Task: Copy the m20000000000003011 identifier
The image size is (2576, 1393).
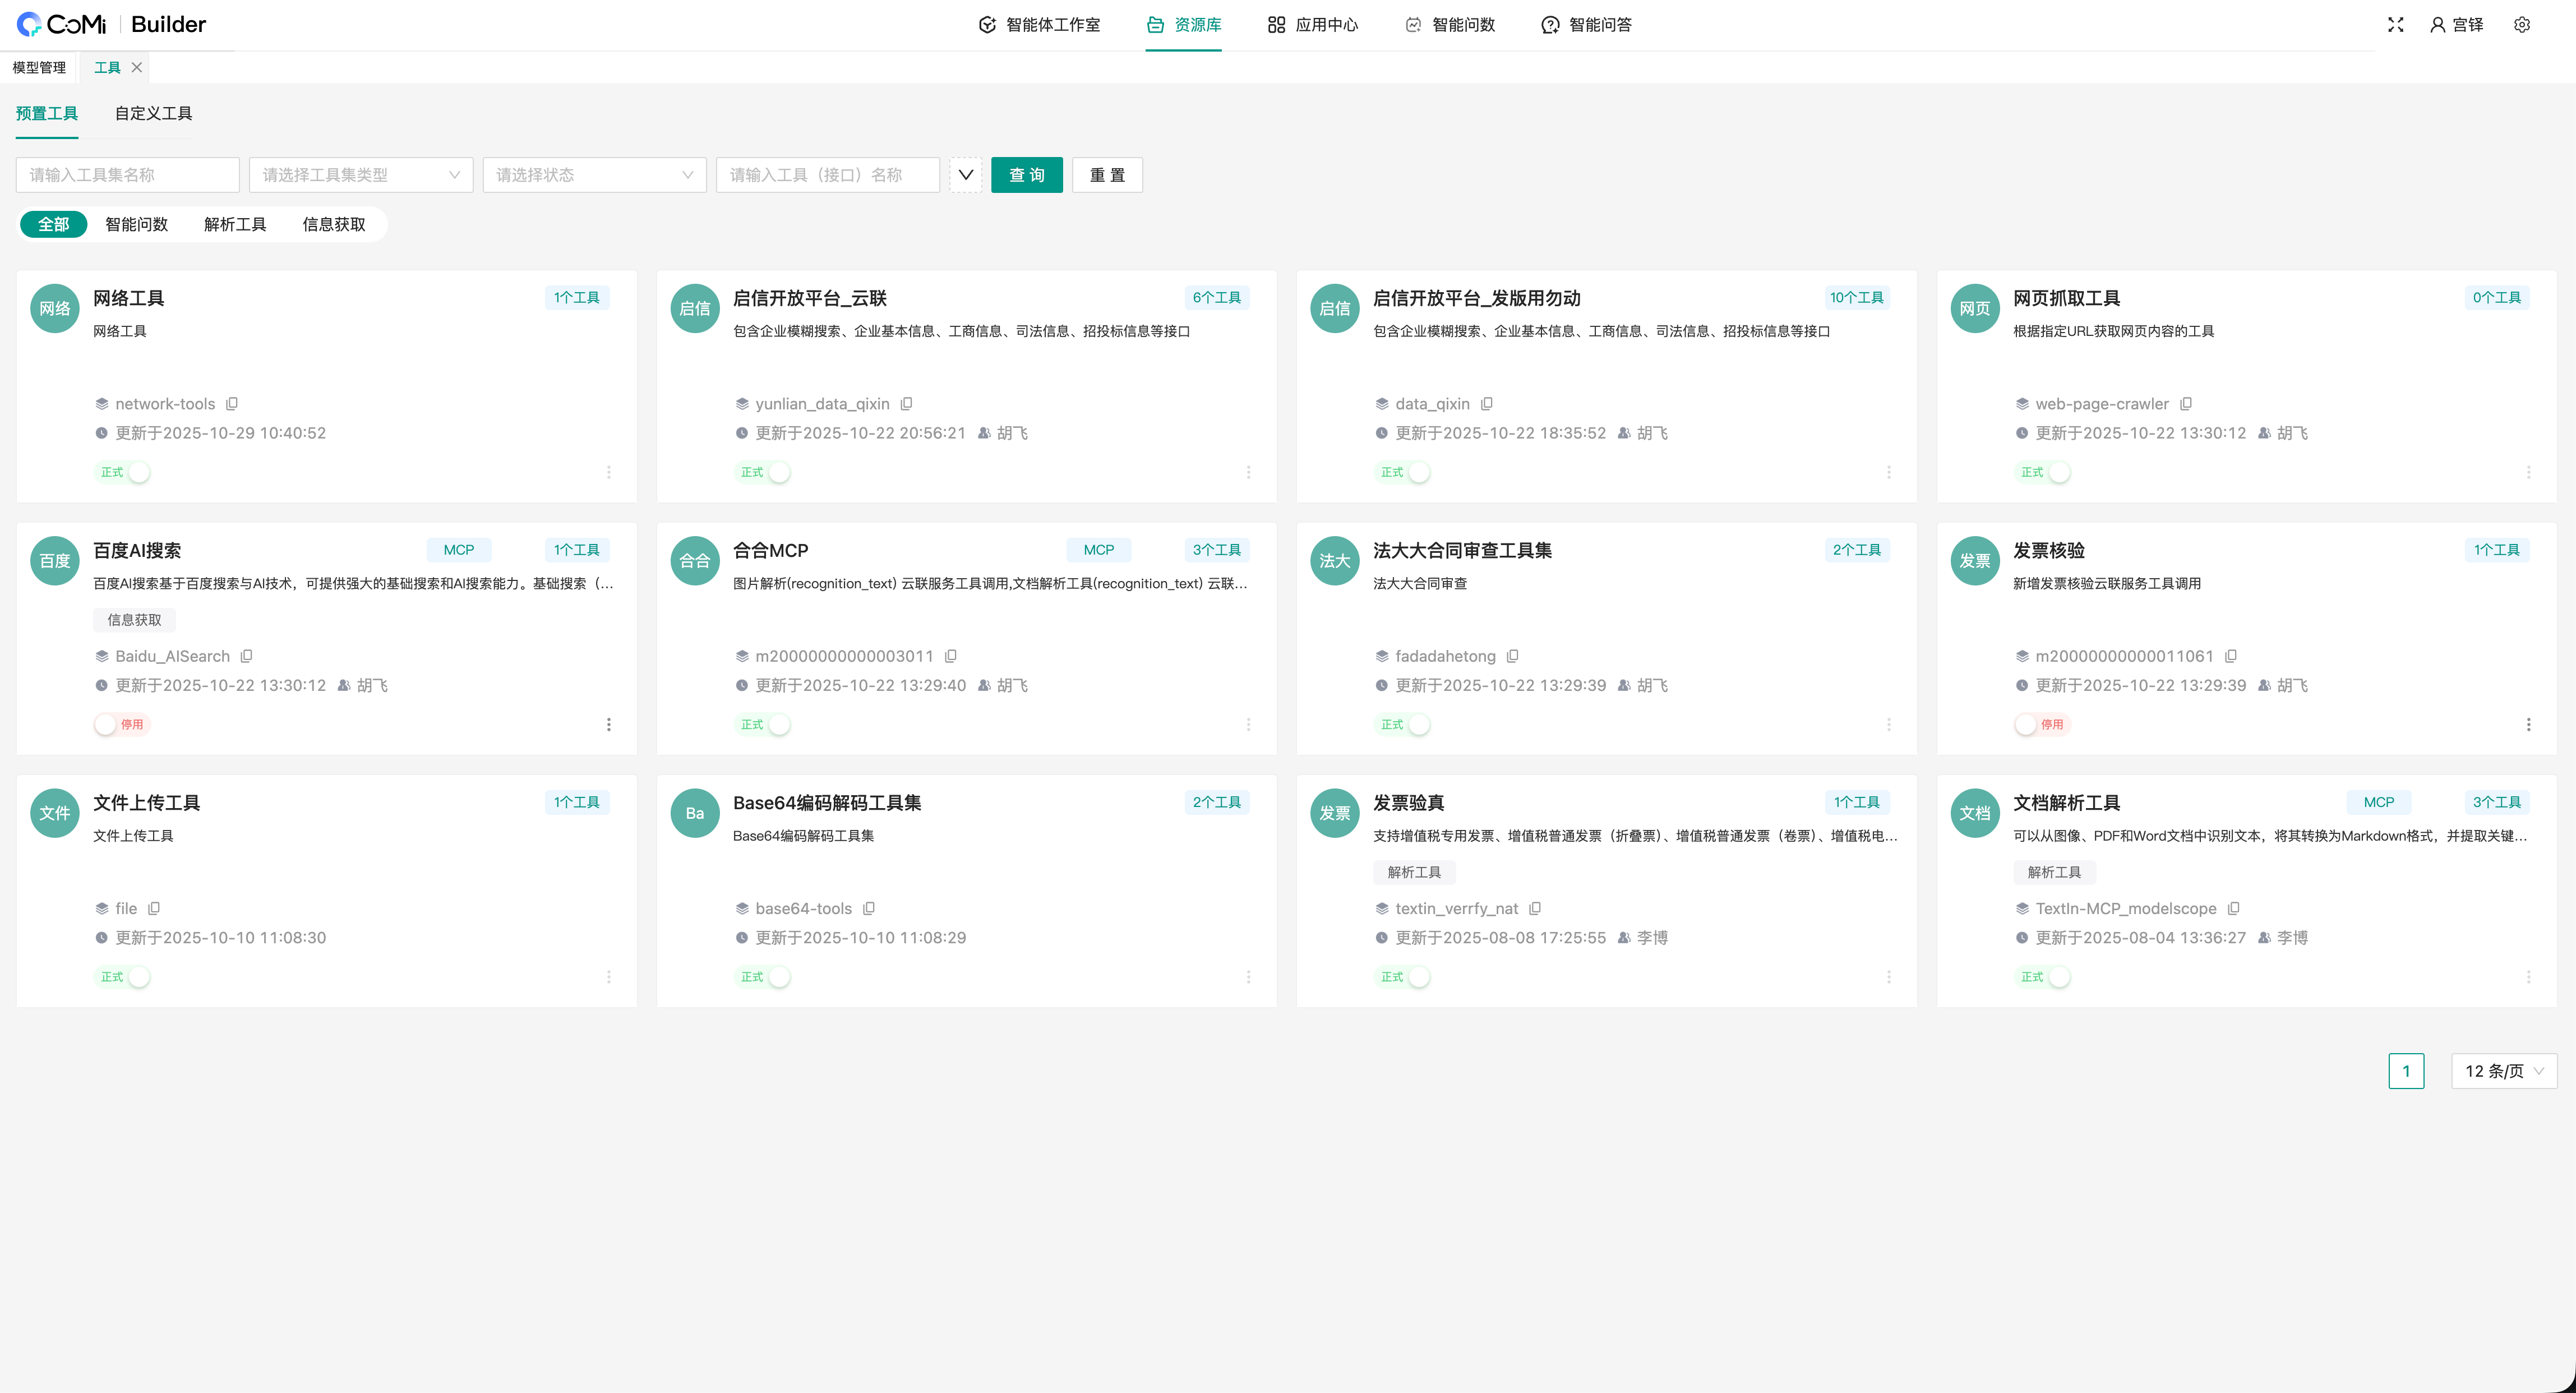Action: coord(951,656)
